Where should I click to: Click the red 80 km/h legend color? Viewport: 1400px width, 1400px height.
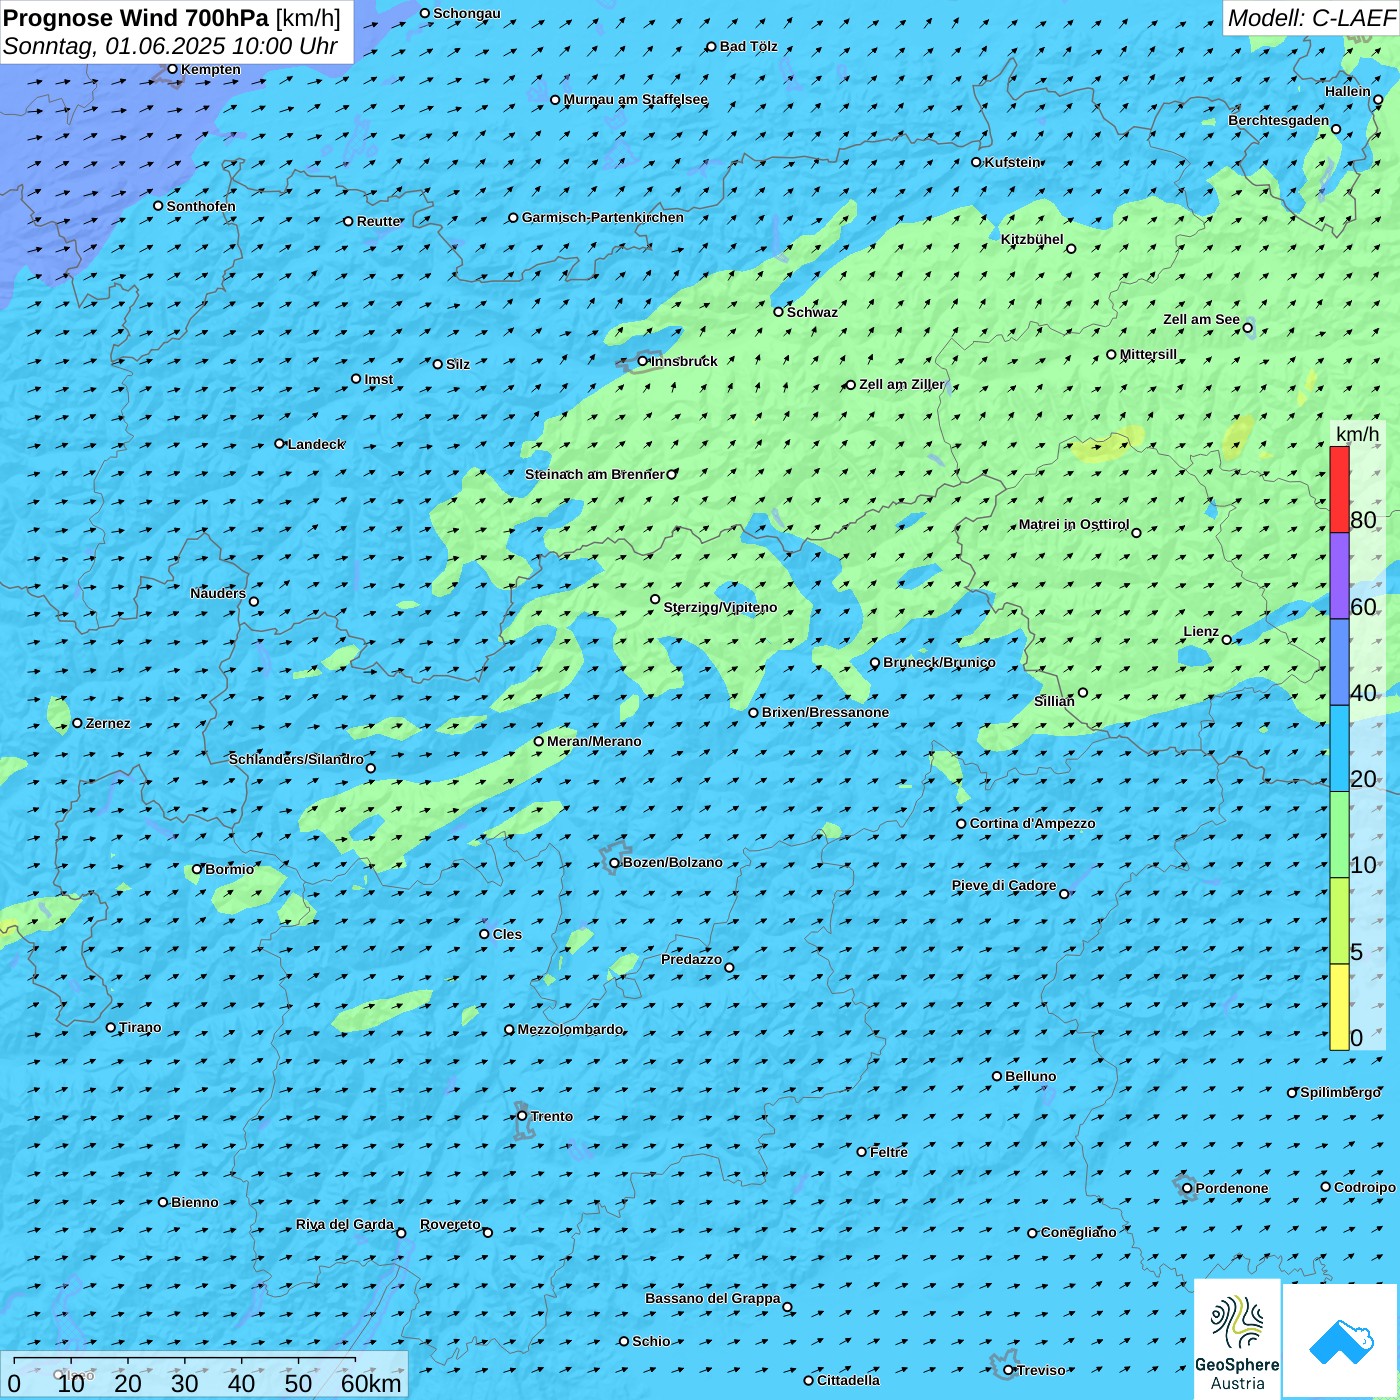[1339, 489]
